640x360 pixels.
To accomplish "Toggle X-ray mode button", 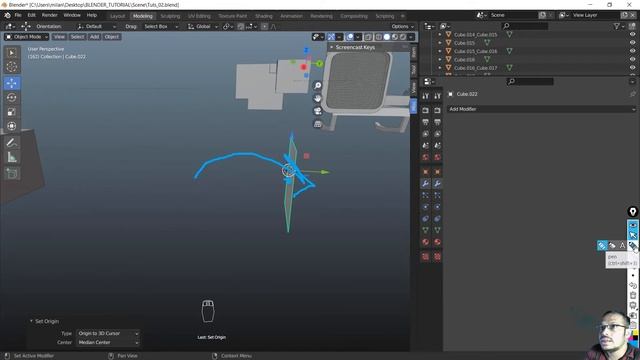I will tap(368, 37).
